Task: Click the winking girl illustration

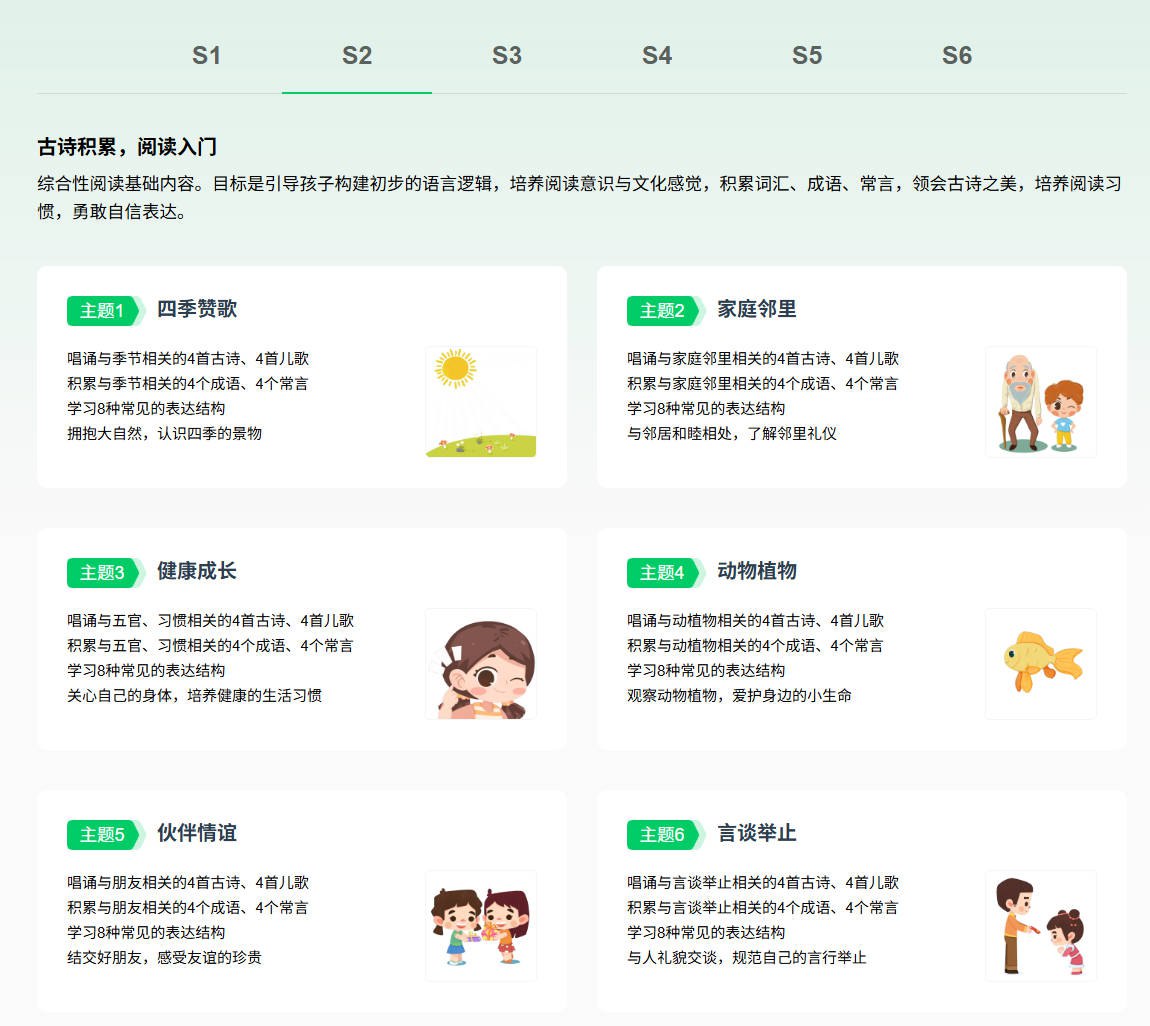Action: click(x=481, y=664)
